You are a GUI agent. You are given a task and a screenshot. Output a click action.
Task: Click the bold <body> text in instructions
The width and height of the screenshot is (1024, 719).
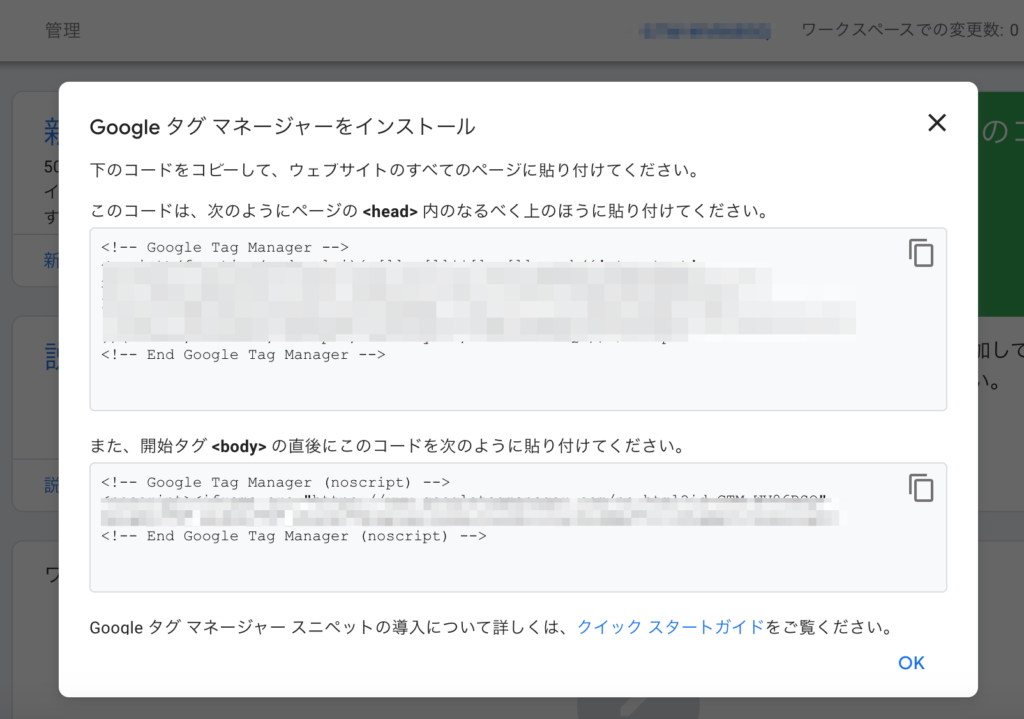(240, 445)
